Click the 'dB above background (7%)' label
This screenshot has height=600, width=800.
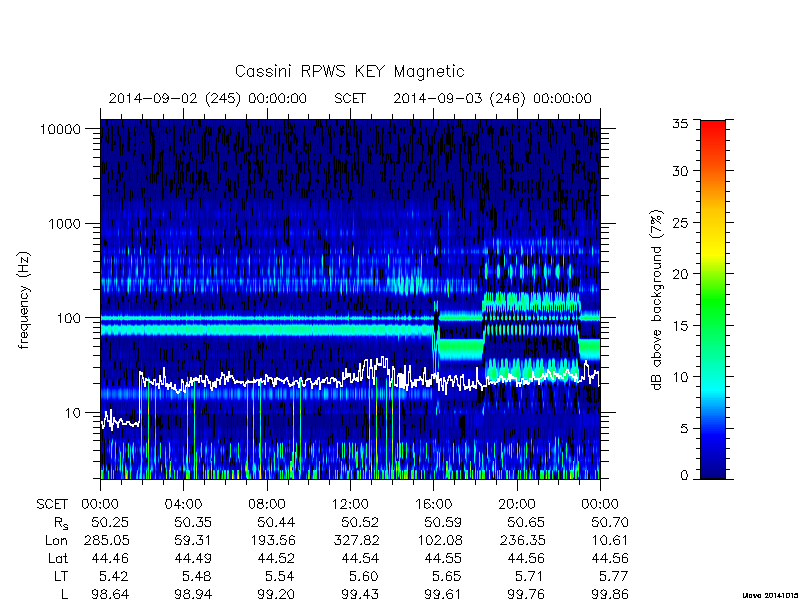(658, 300)
